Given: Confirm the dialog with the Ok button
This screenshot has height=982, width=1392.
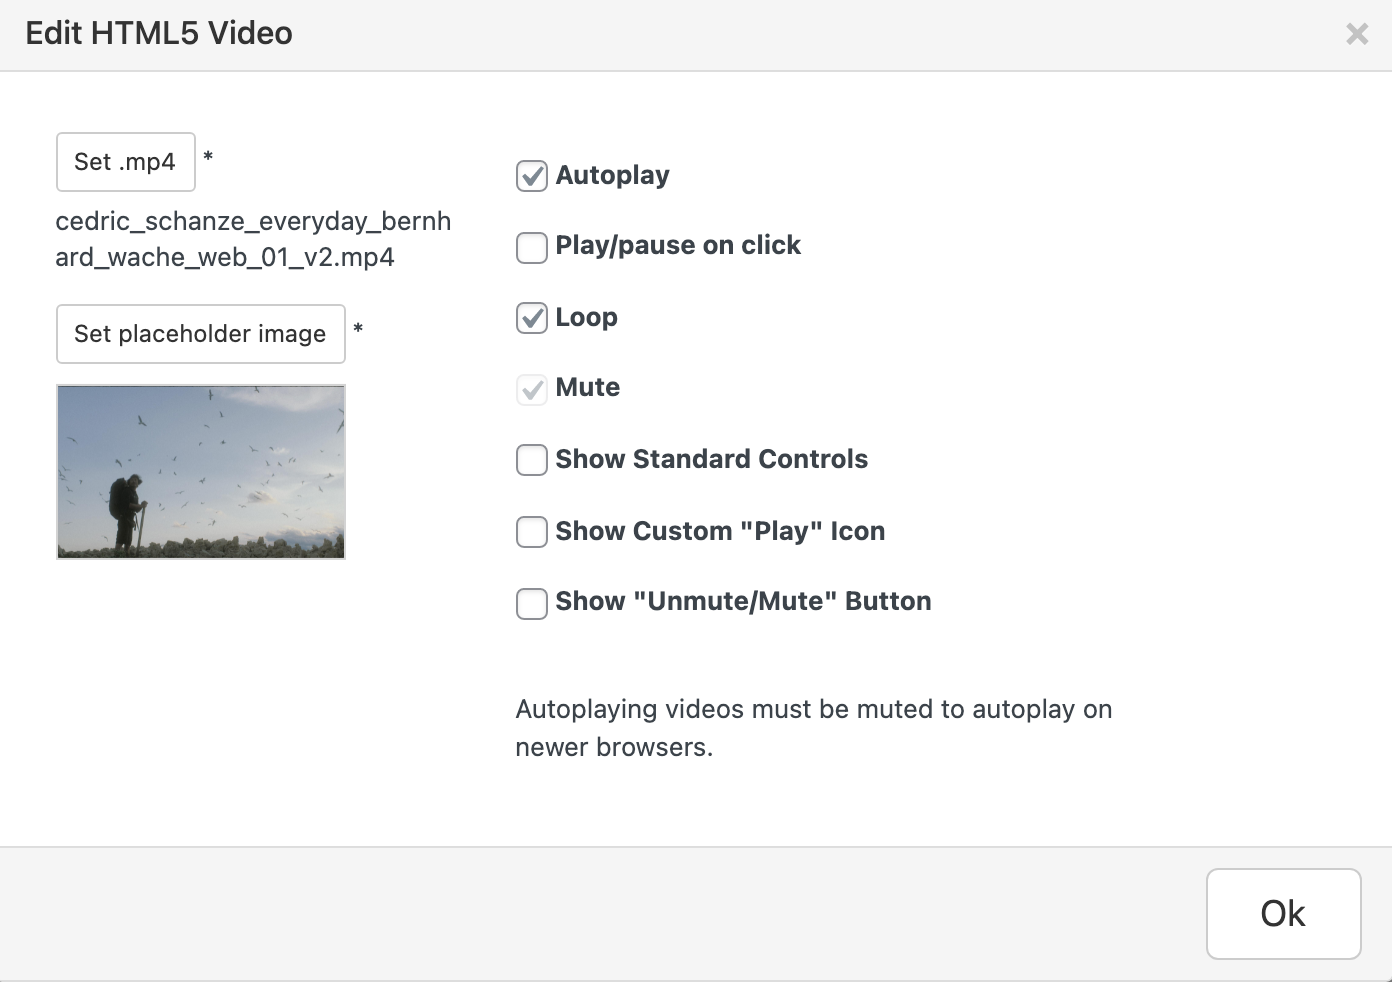Looking at the screenshot, I should click(1283, 913).
